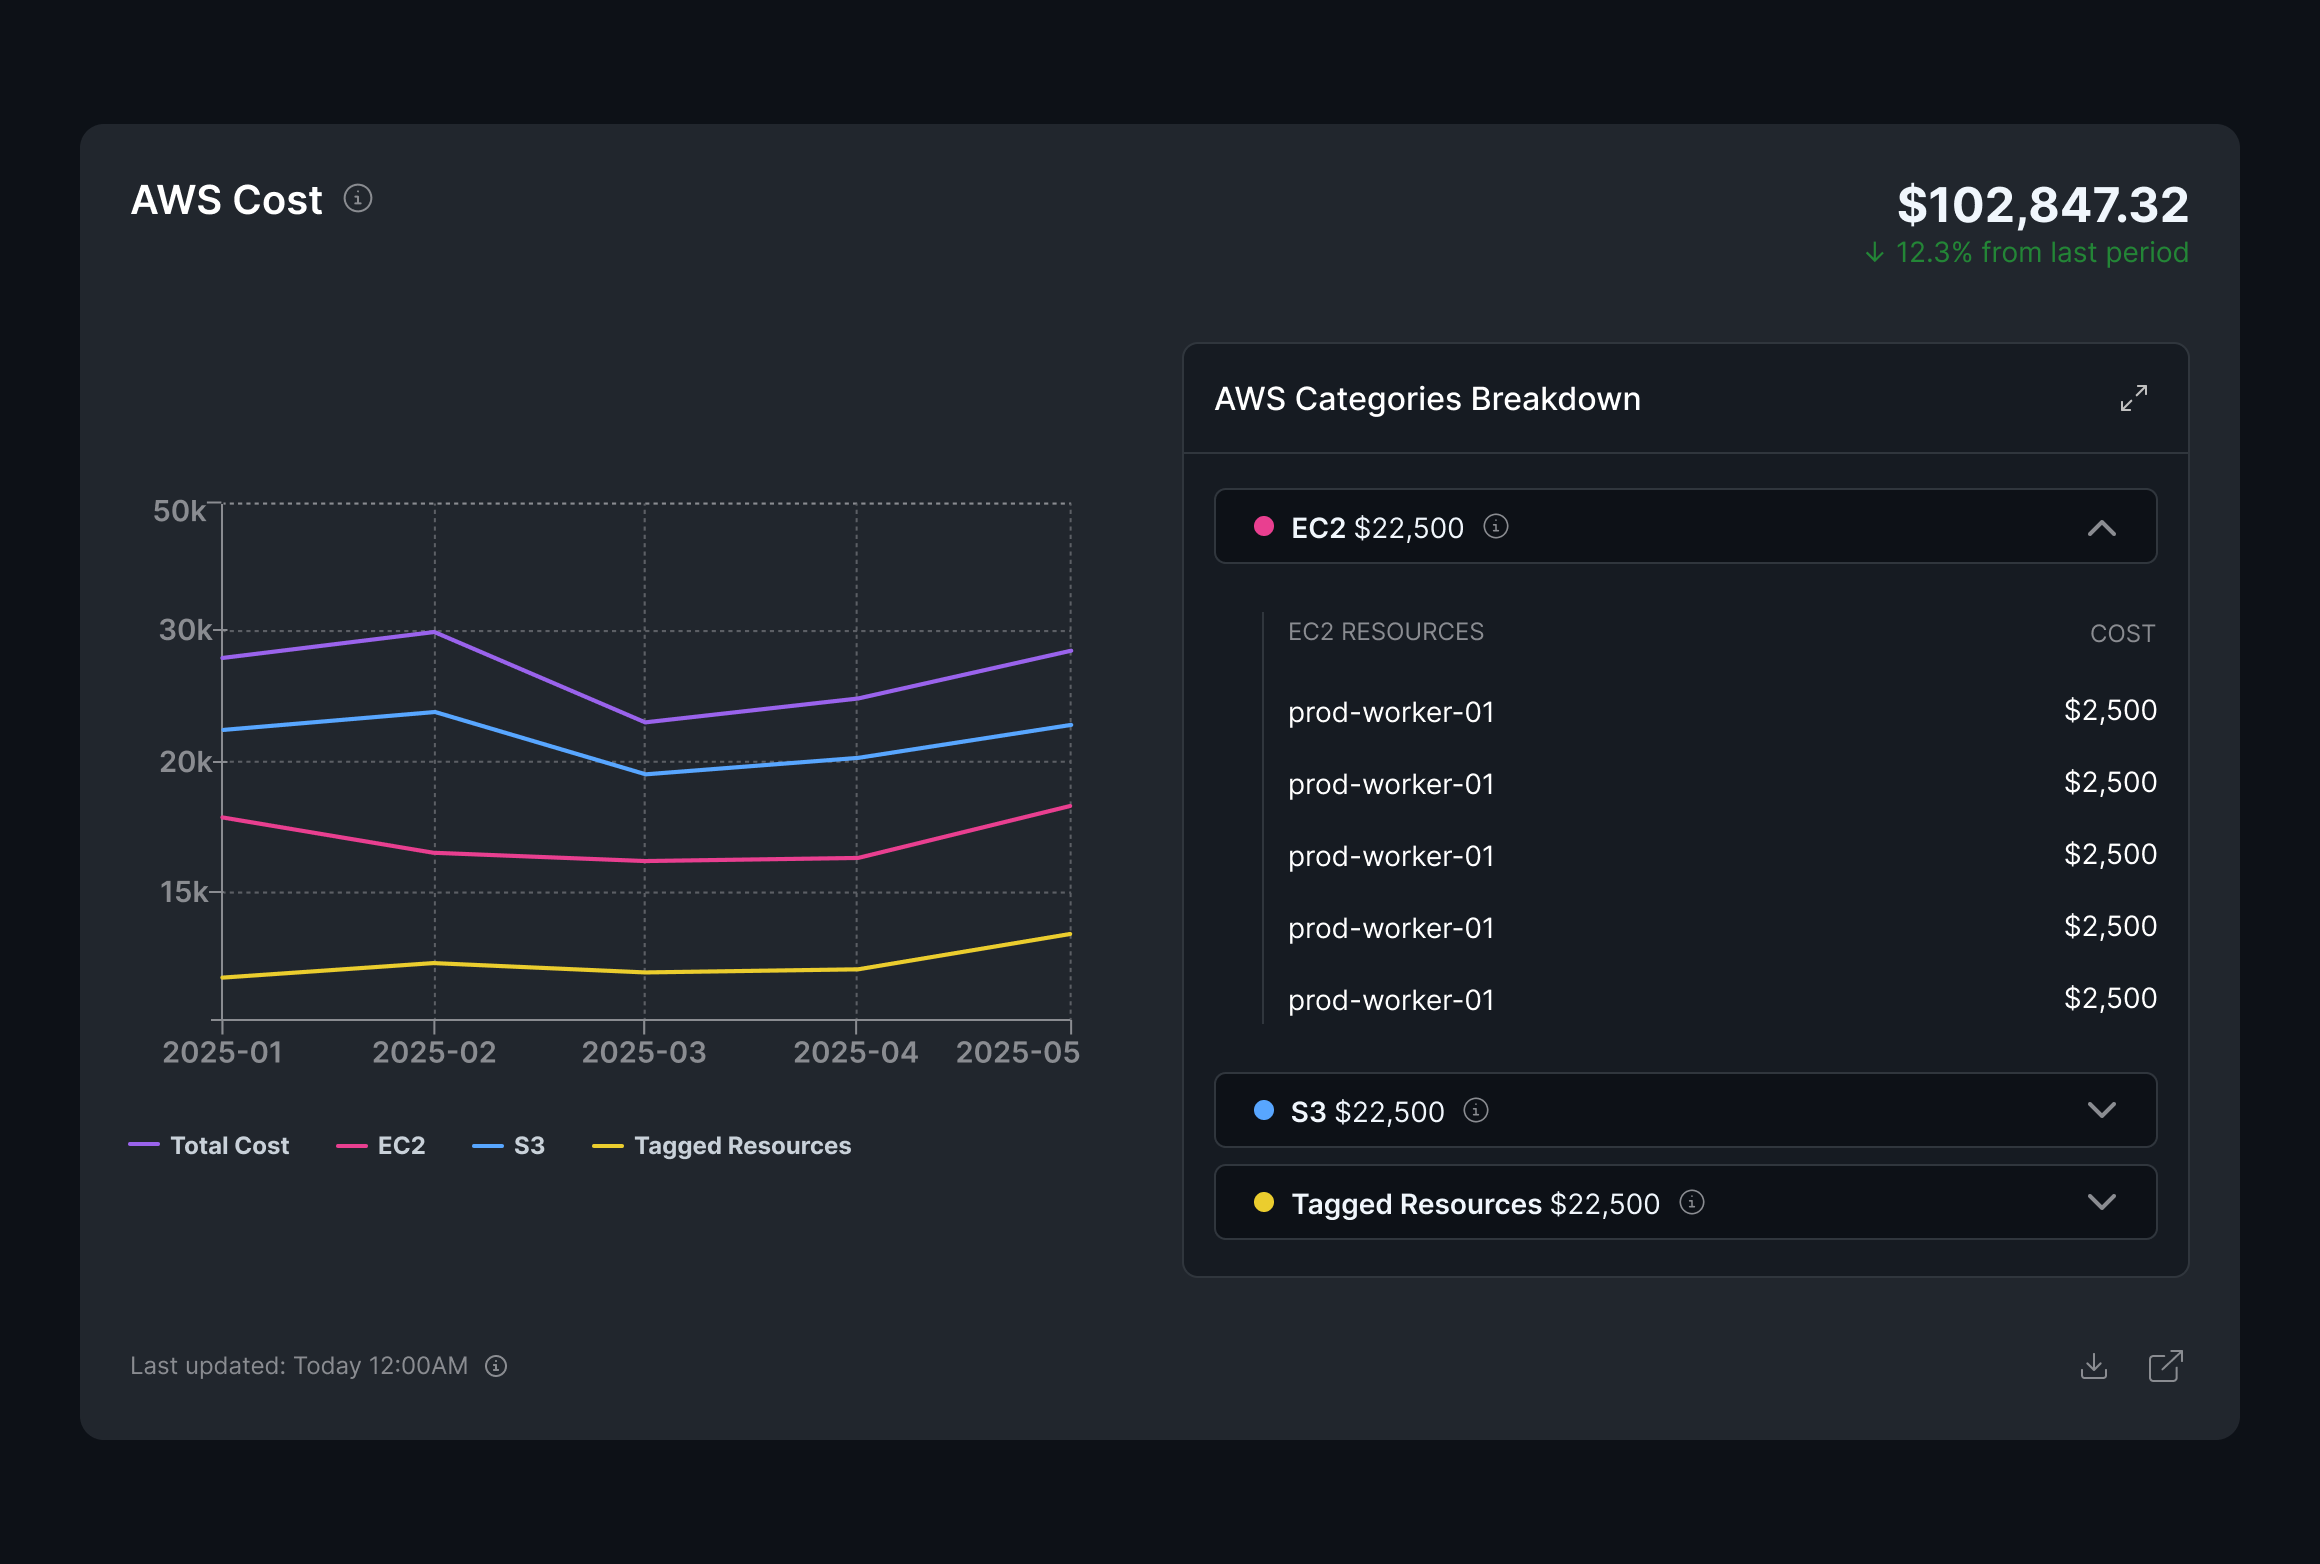
Task: Select last prod-worker-01 resource row
Action: [x=1390, y=1000]
